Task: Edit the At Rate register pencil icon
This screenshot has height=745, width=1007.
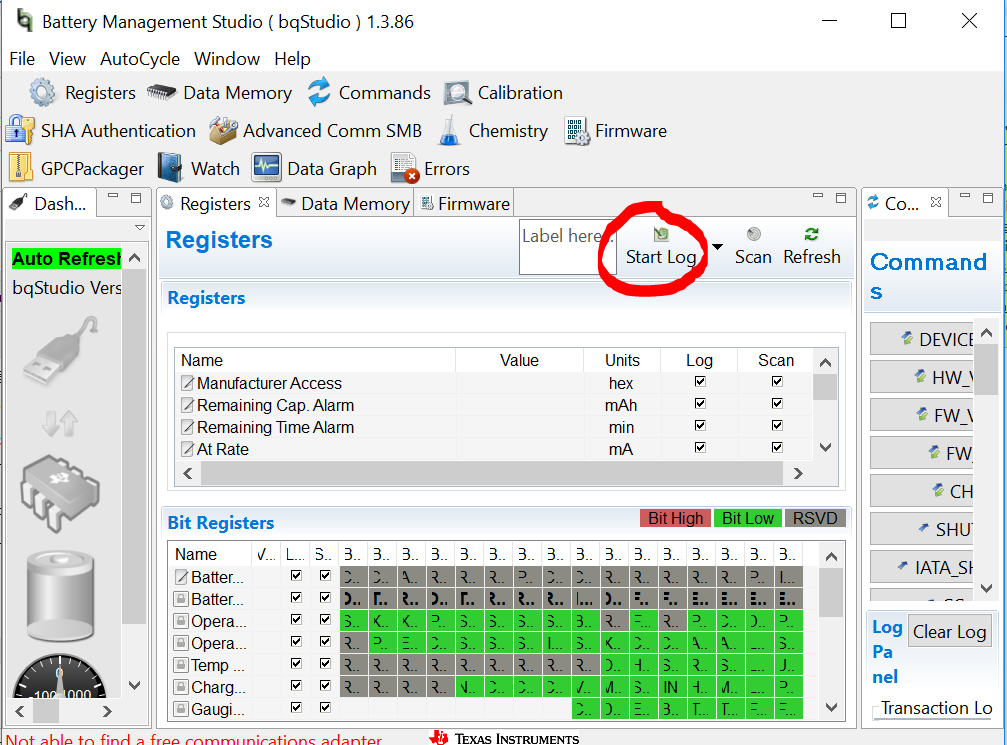Action: (x=187, y=449)
